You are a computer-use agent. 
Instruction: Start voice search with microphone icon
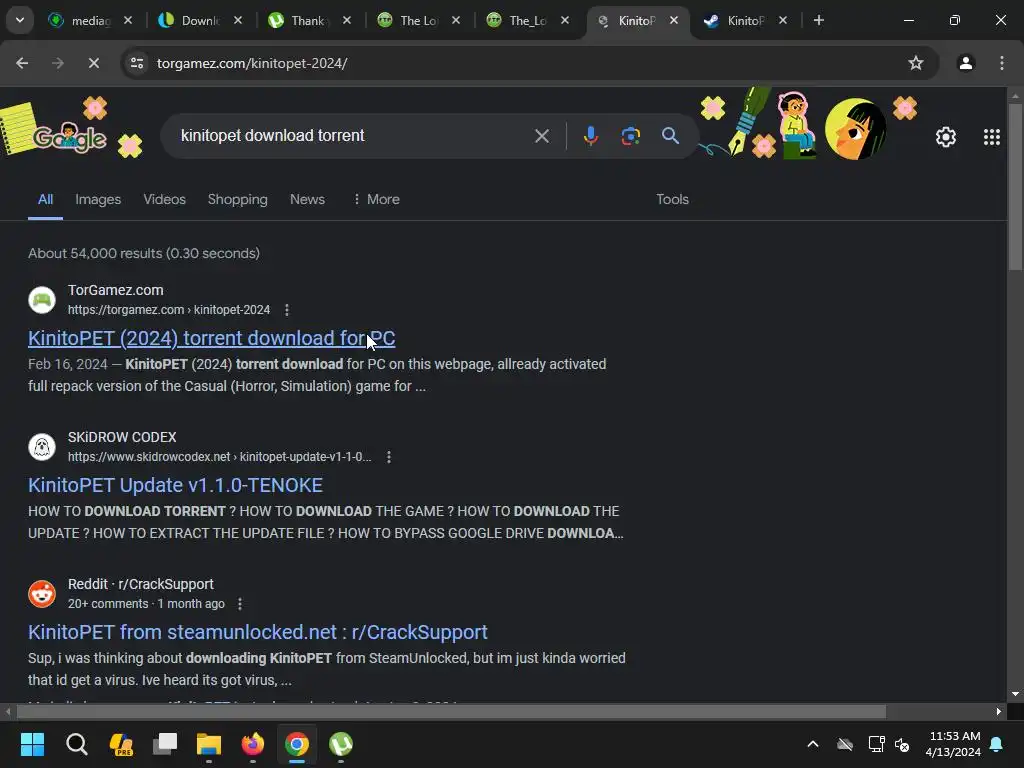coord(590,136)
